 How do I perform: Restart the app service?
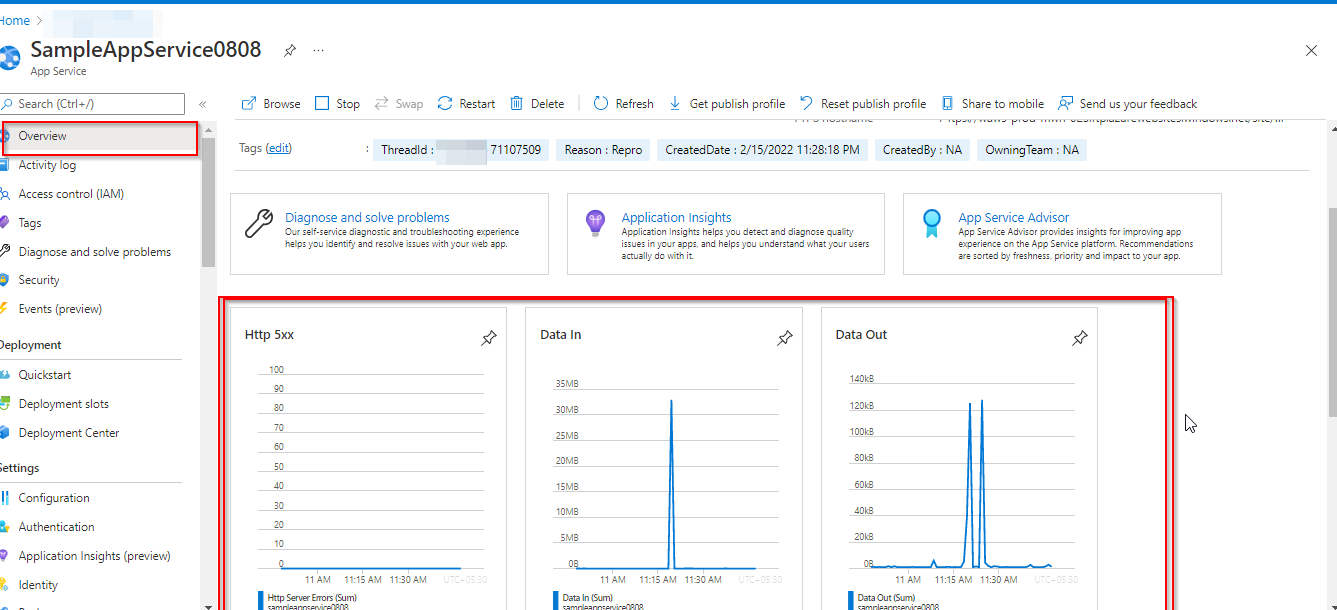(466, 104)
